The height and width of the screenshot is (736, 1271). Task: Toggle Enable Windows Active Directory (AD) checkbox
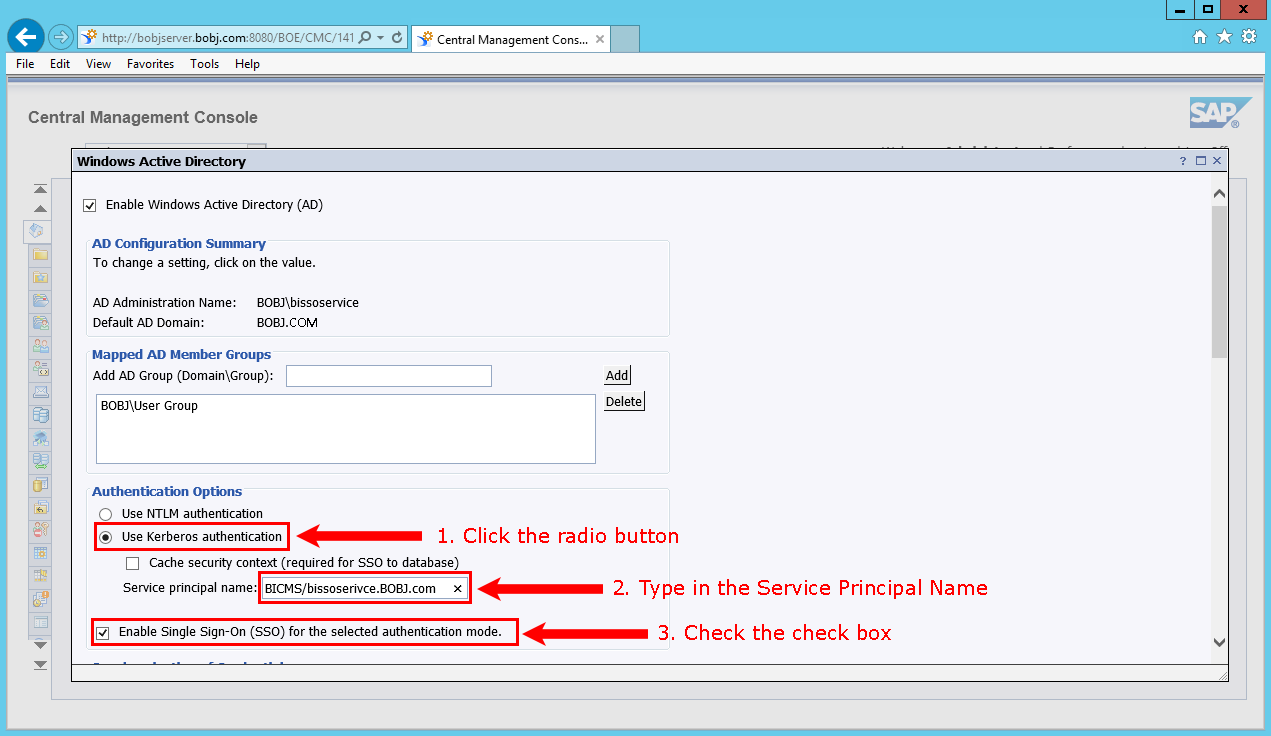[90, 206]
